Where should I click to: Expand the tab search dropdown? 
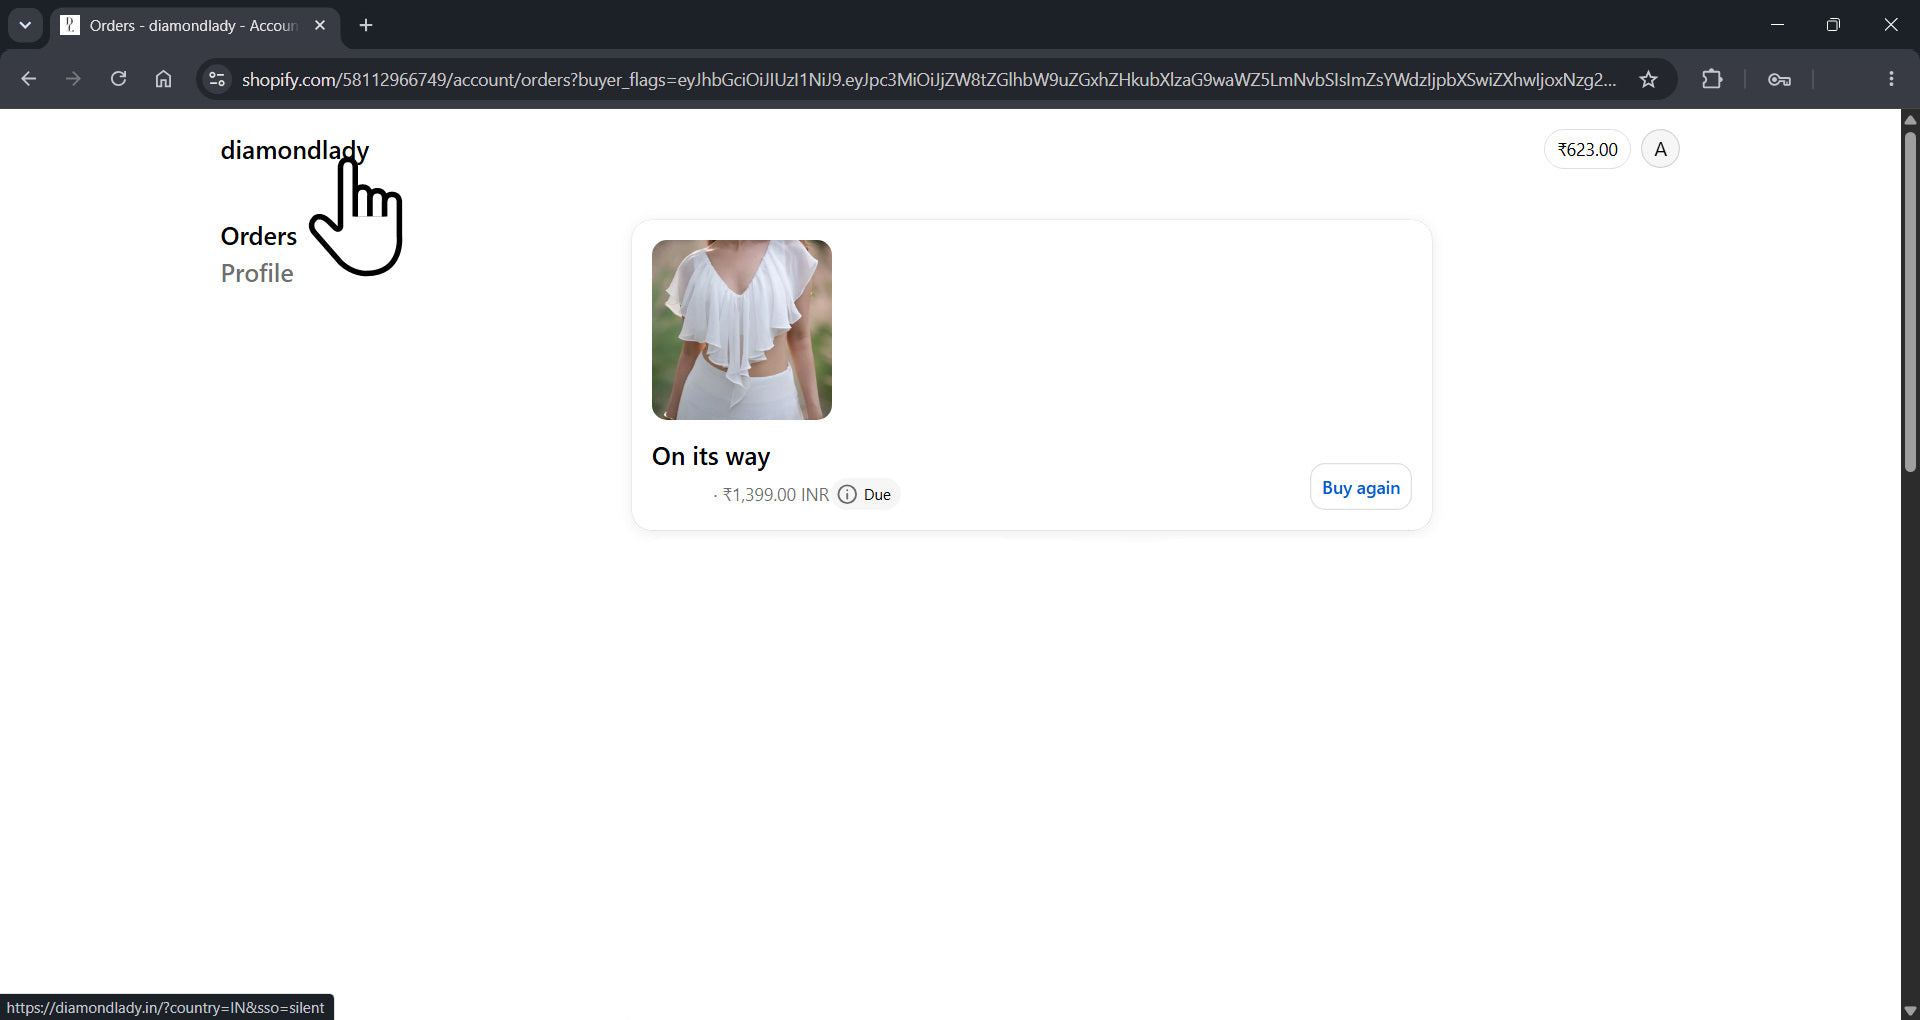pos(25,25)
